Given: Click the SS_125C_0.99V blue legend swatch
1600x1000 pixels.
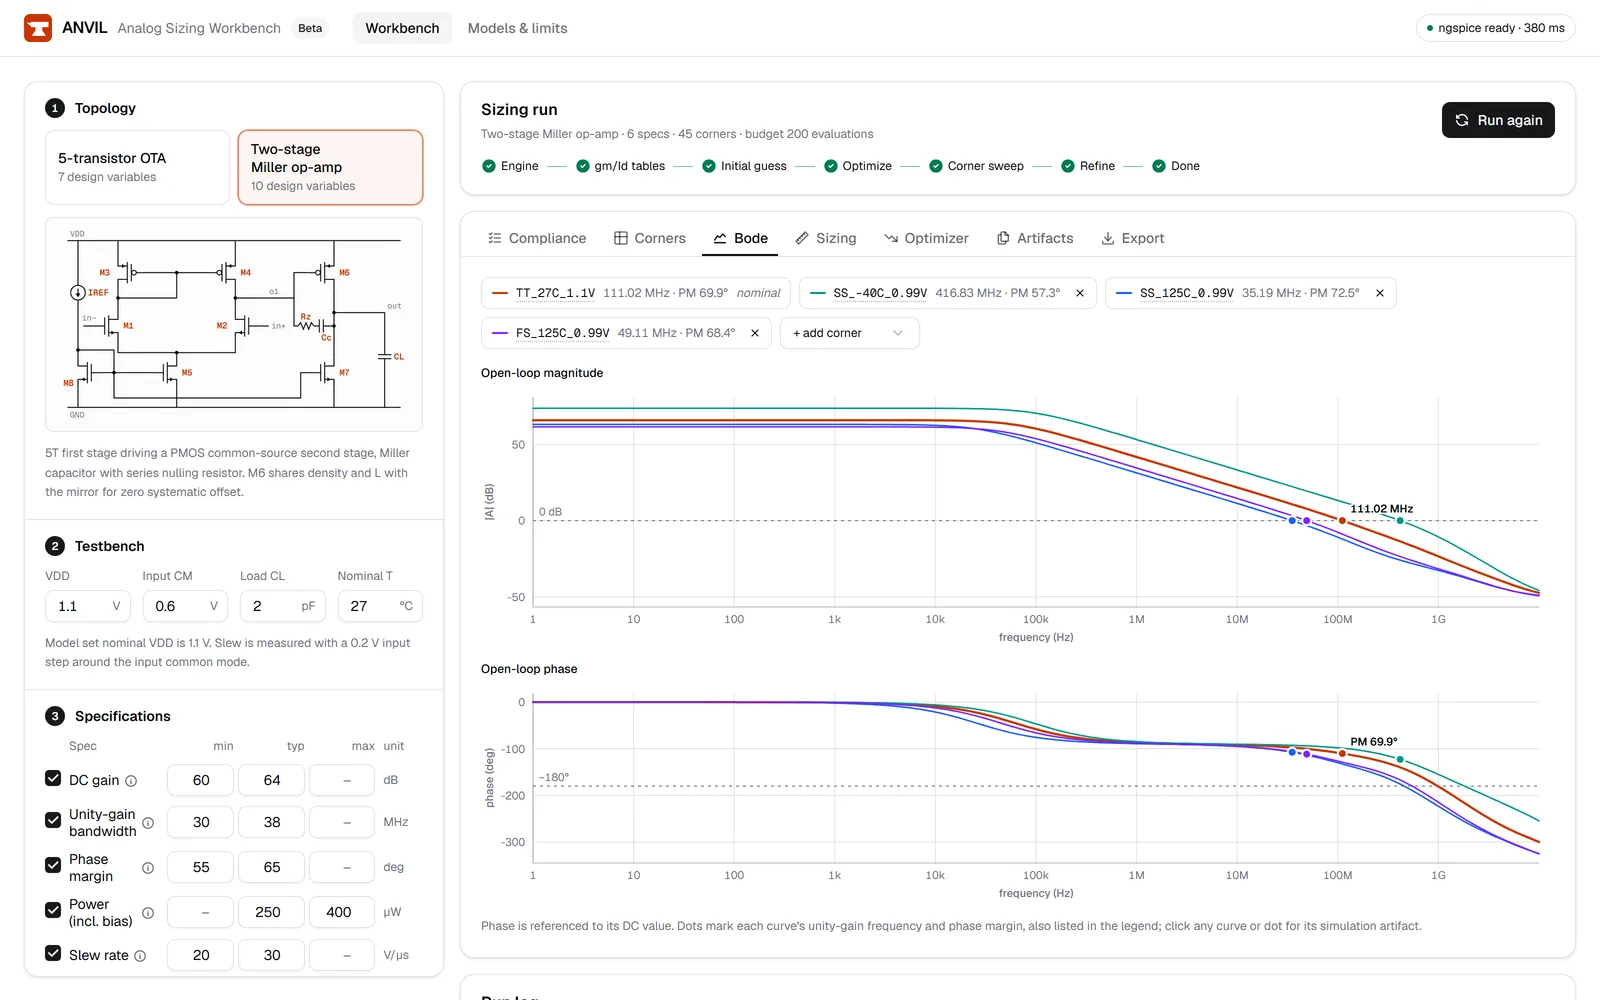Looking at the screenshot, I should point(1124,293).
